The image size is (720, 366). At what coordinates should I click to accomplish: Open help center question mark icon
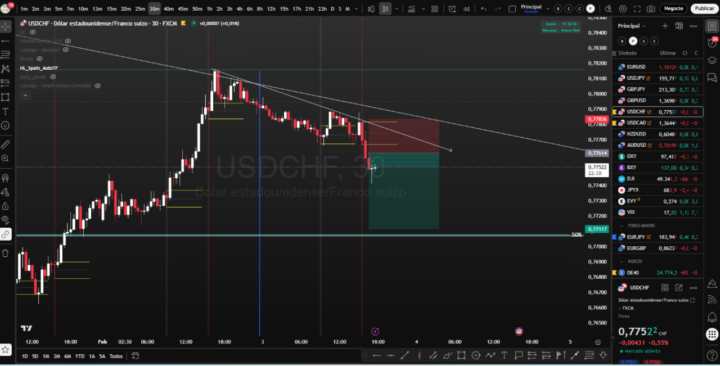(x=712, y=355)
